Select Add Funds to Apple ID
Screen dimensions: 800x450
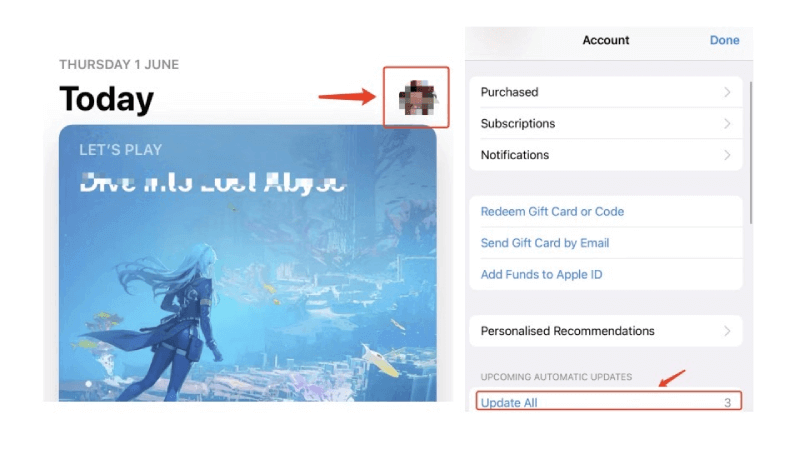coord(541,274)
